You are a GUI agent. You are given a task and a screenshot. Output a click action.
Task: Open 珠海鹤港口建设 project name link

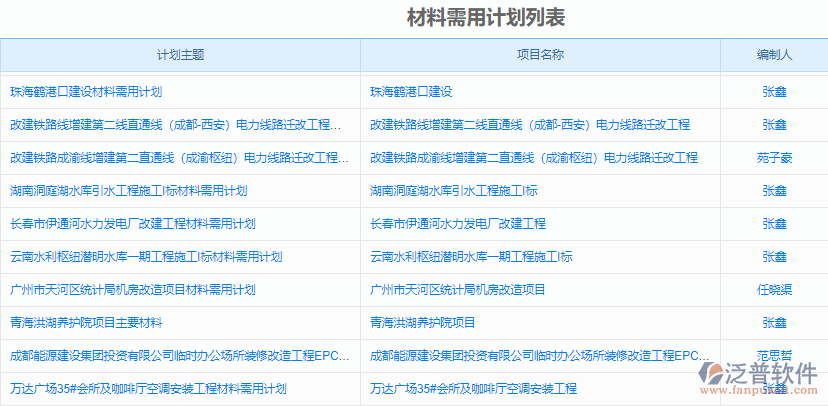[411, 92]
